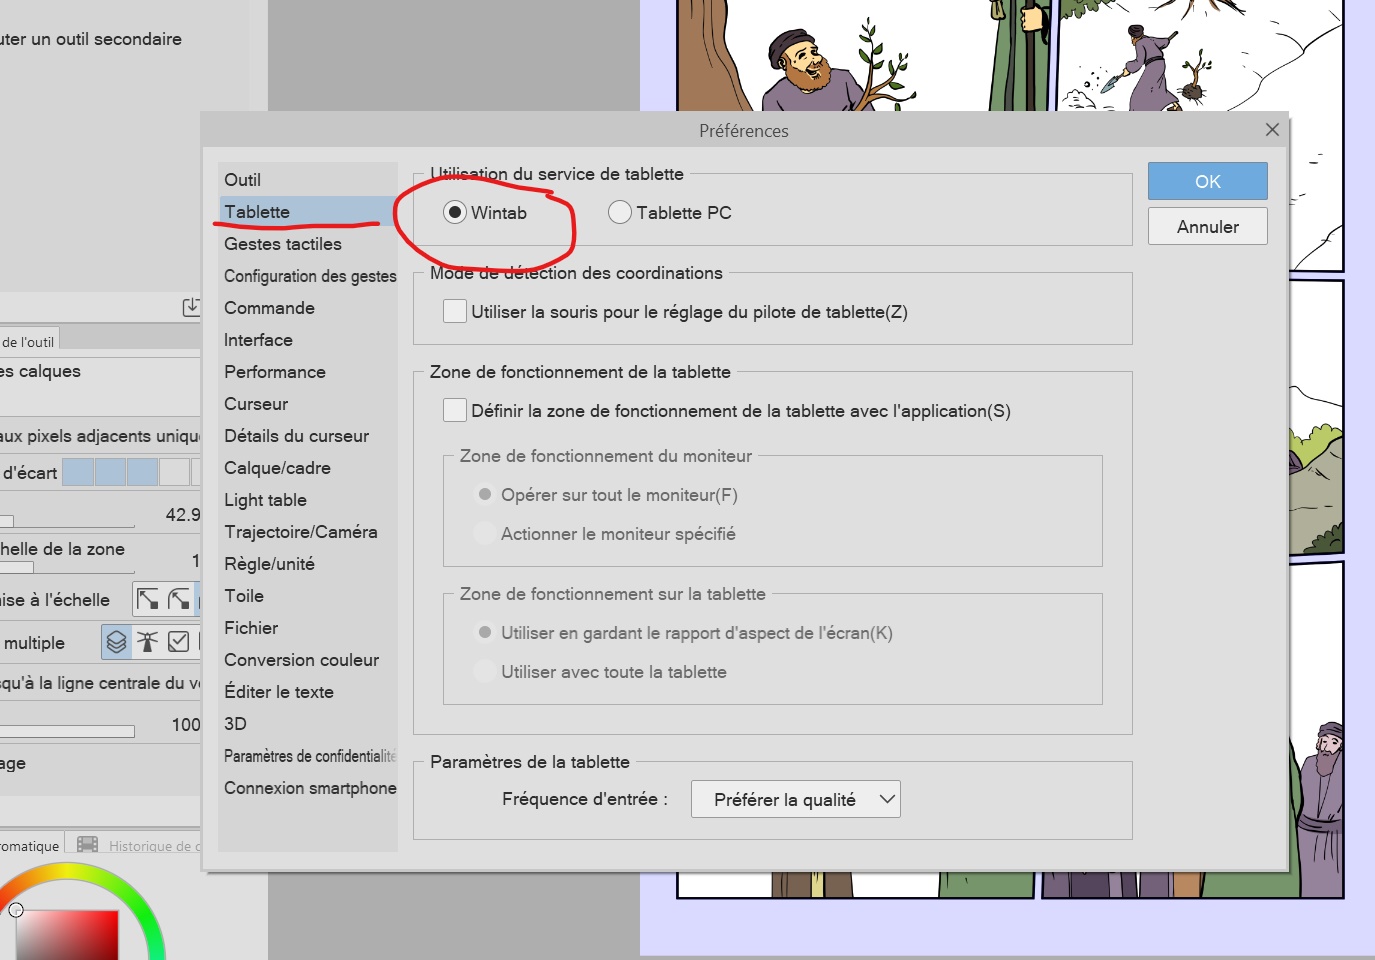The width and height of the screenshot is (1375, 960).
Task: Select 'Actionner le moniteur spécifié' radio
Action: tap(485, 533)
